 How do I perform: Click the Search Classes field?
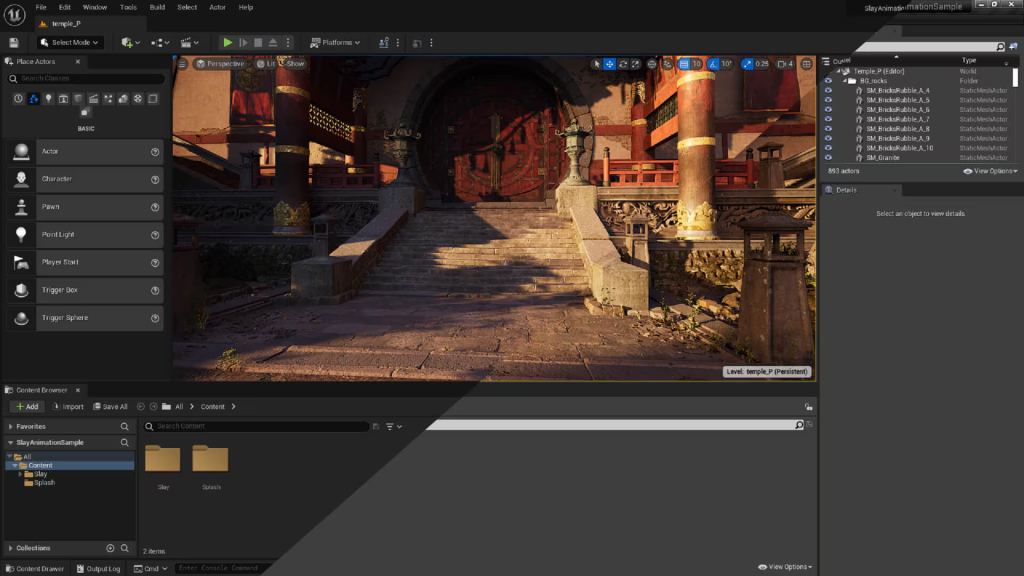tap(86, 78)
